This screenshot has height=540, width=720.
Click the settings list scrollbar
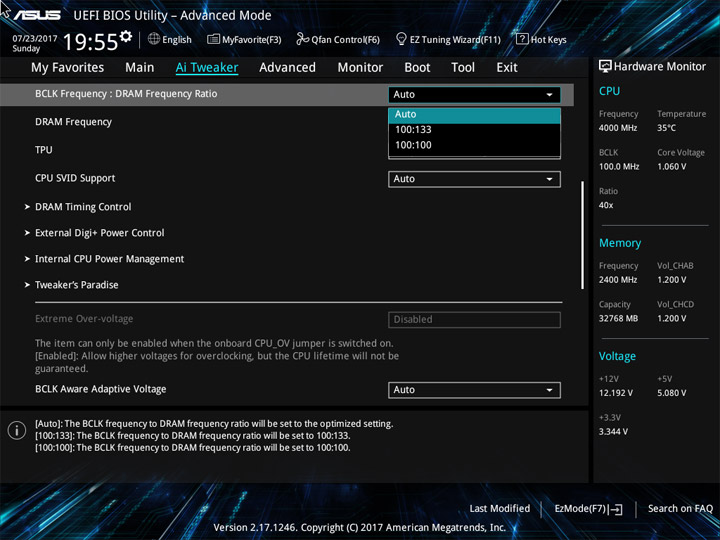pos(582,235)
